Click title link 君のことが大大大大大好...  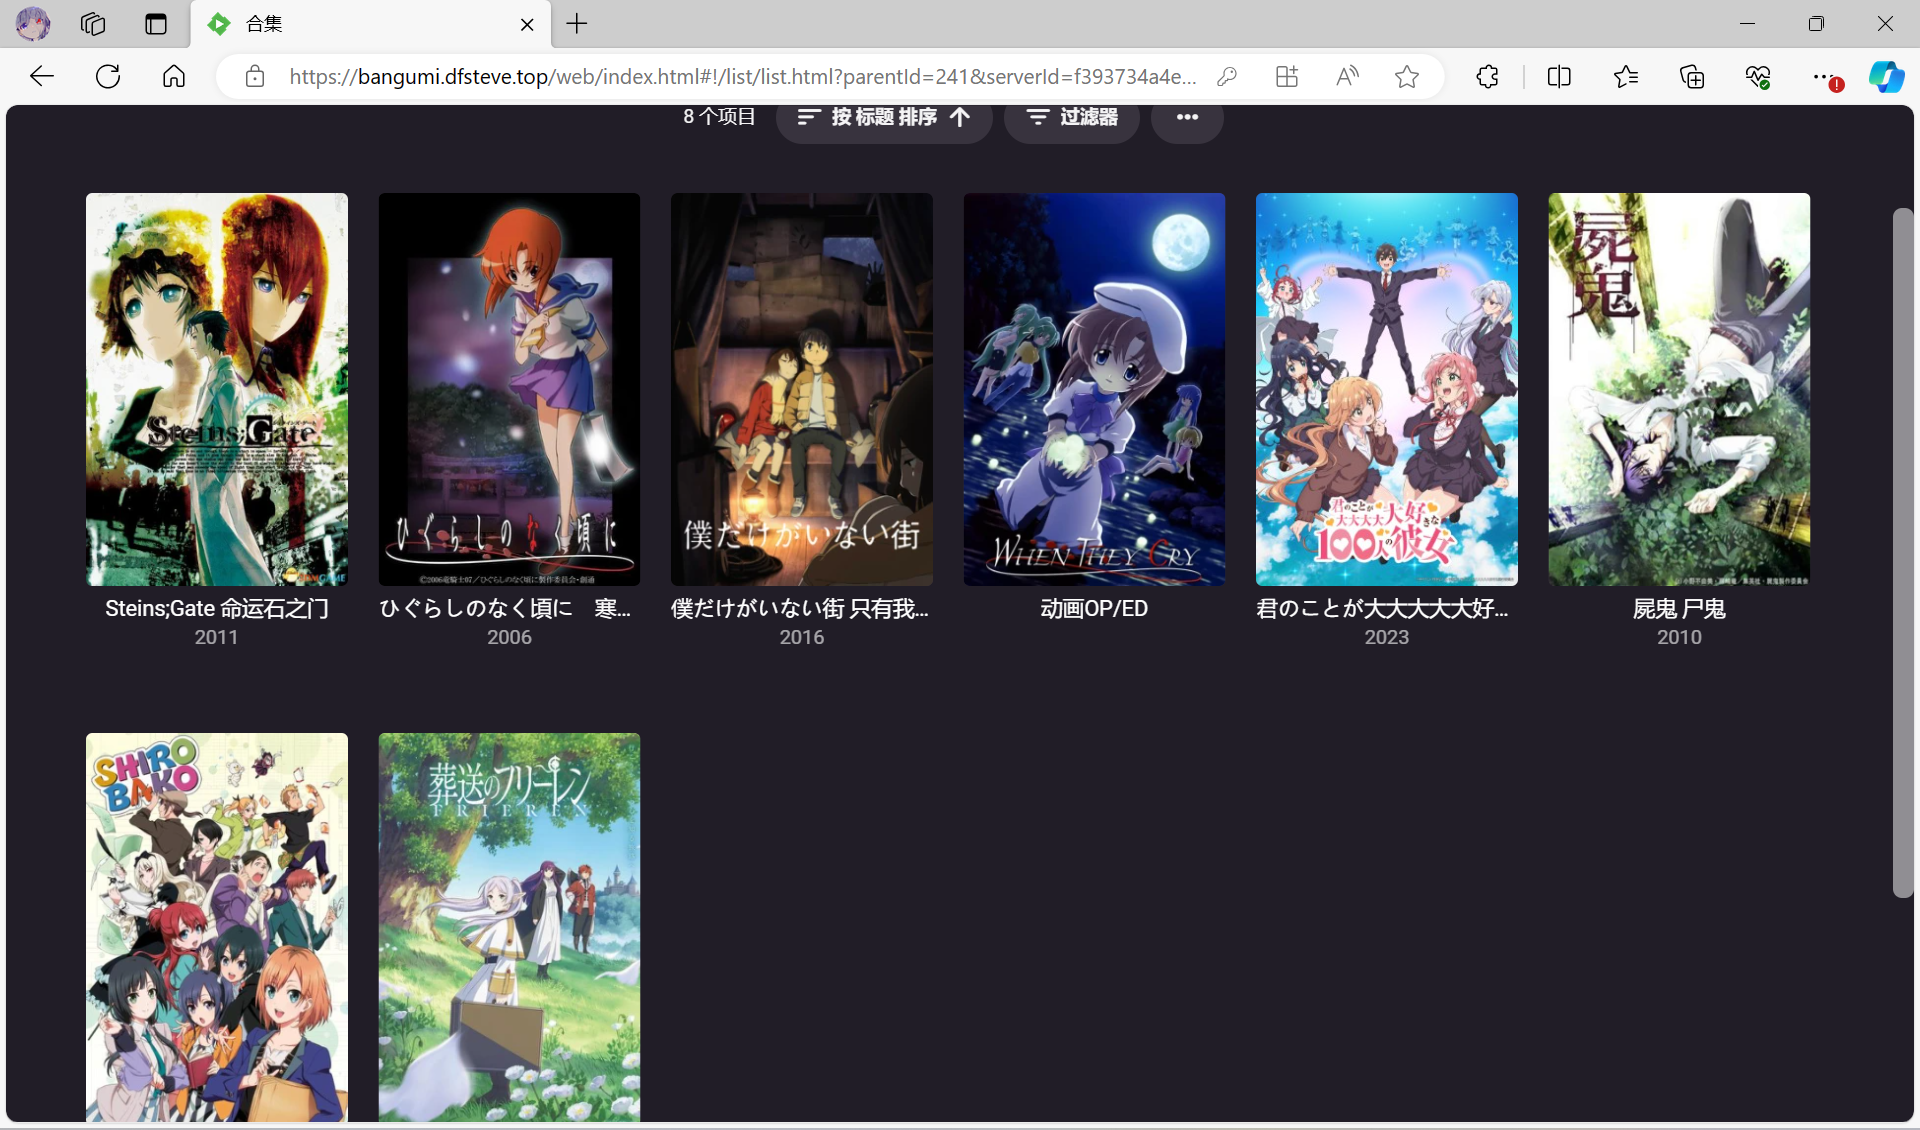(x=1383, y=609)
